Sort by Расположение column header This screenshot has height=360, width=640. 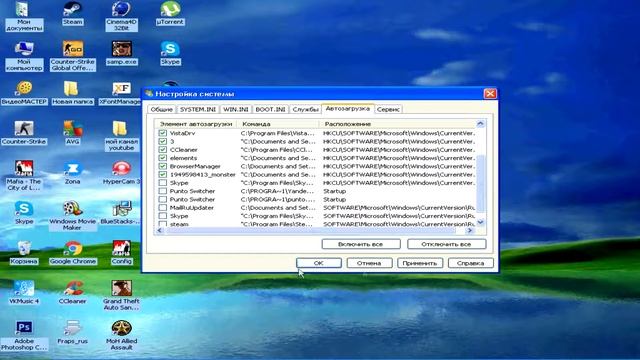click(x=398, y=124)
